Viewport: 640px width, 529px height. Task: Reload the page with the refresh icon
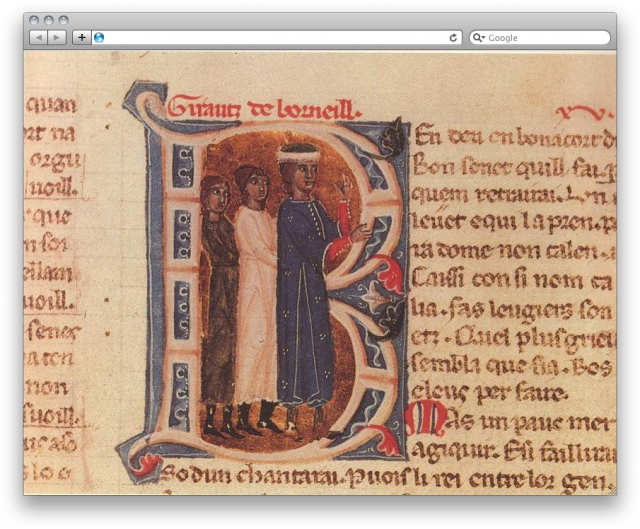click(x=453, y=37)
